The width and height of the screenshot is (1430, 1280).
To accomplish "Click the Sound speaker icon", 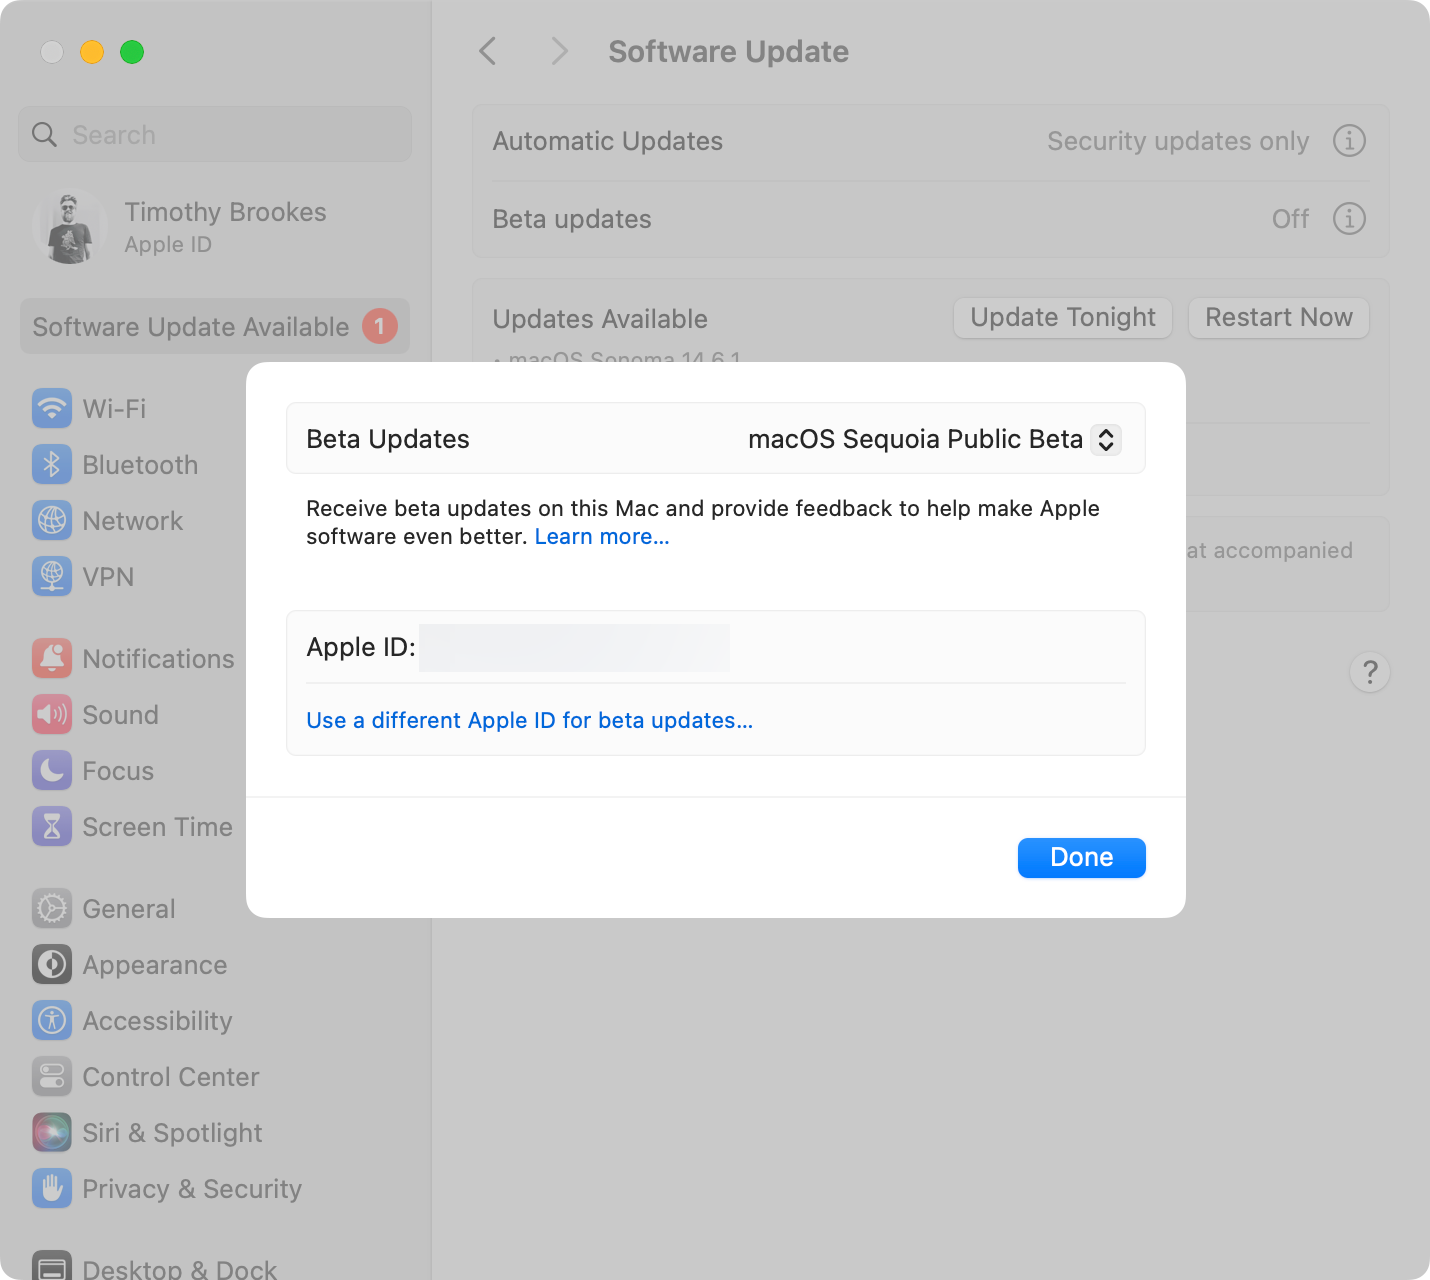I will pos(52,714).
